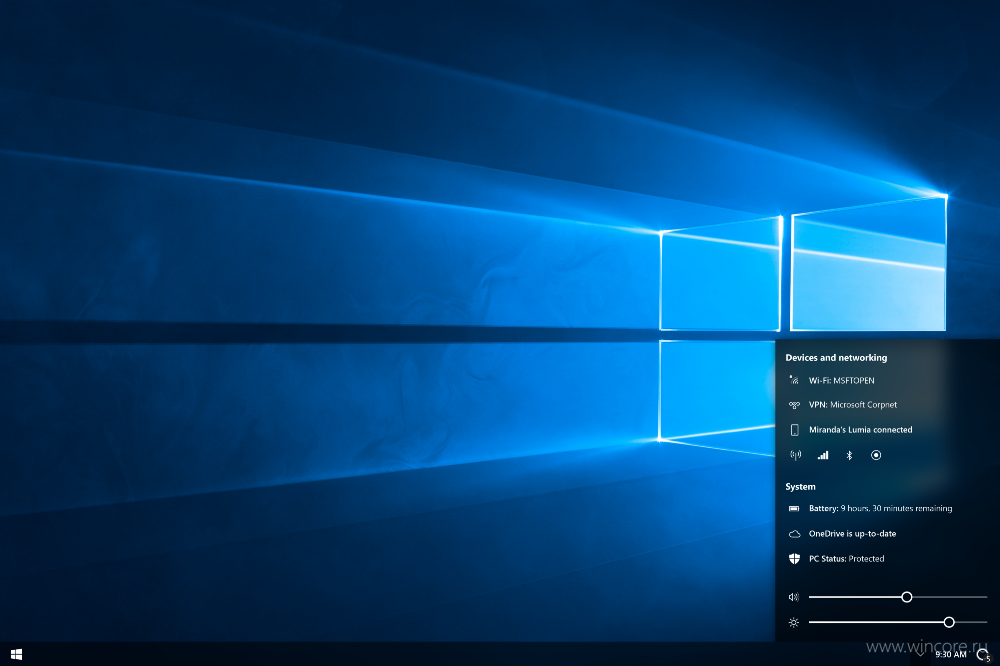This screenshot has height=666, width=1000.
Task: Click the VPN network icon
Action: coord(794,405)
